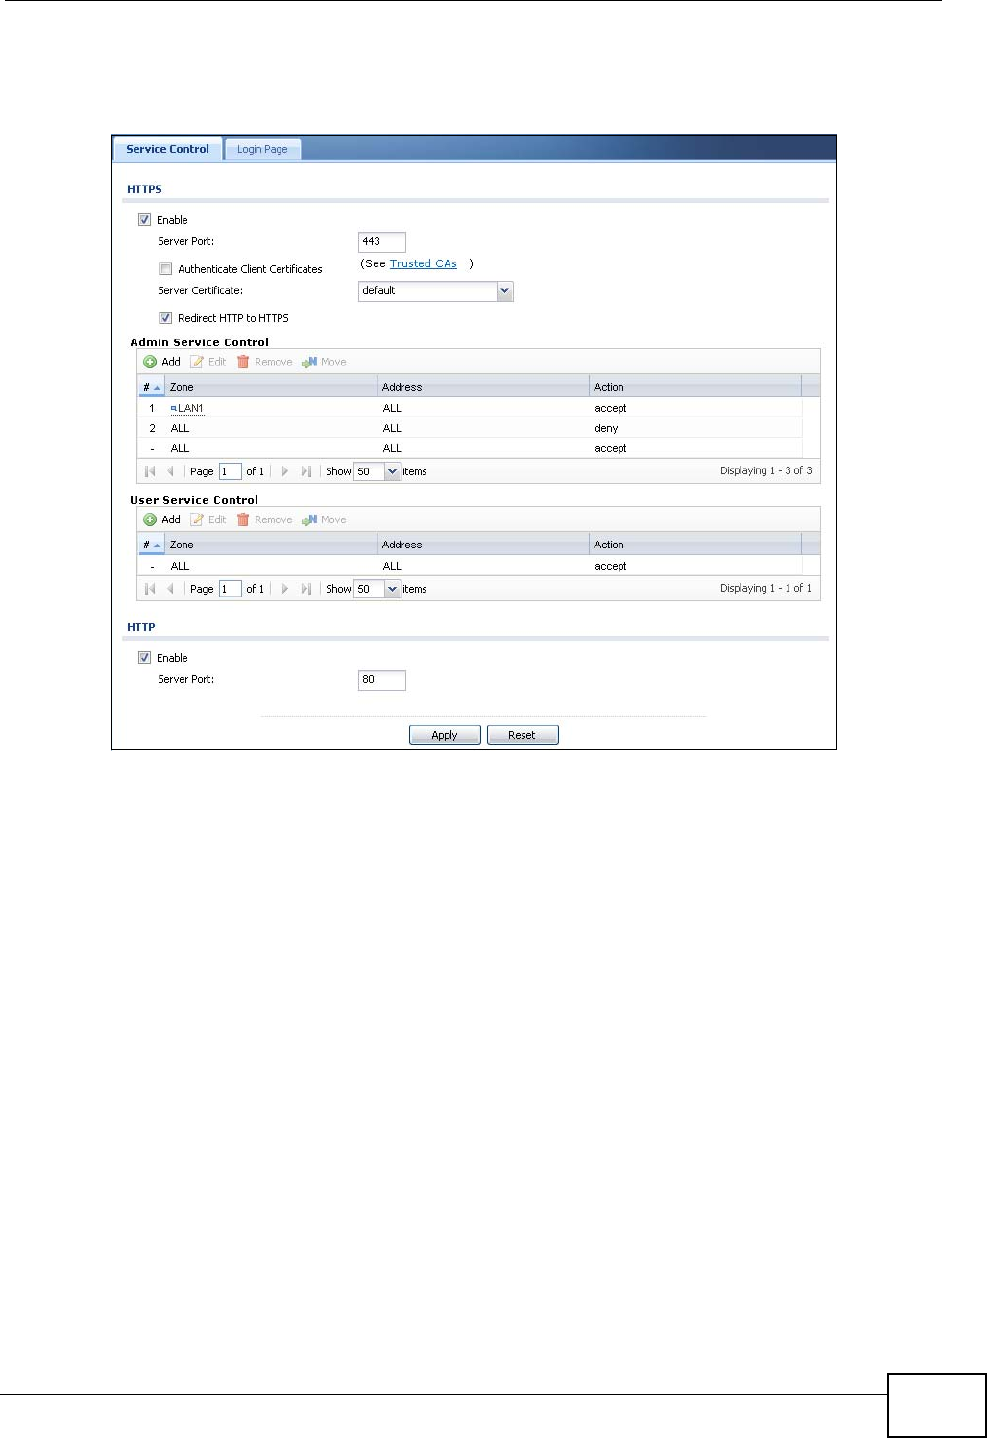
Task: Click Action header in User table
Action: (696, 545)
